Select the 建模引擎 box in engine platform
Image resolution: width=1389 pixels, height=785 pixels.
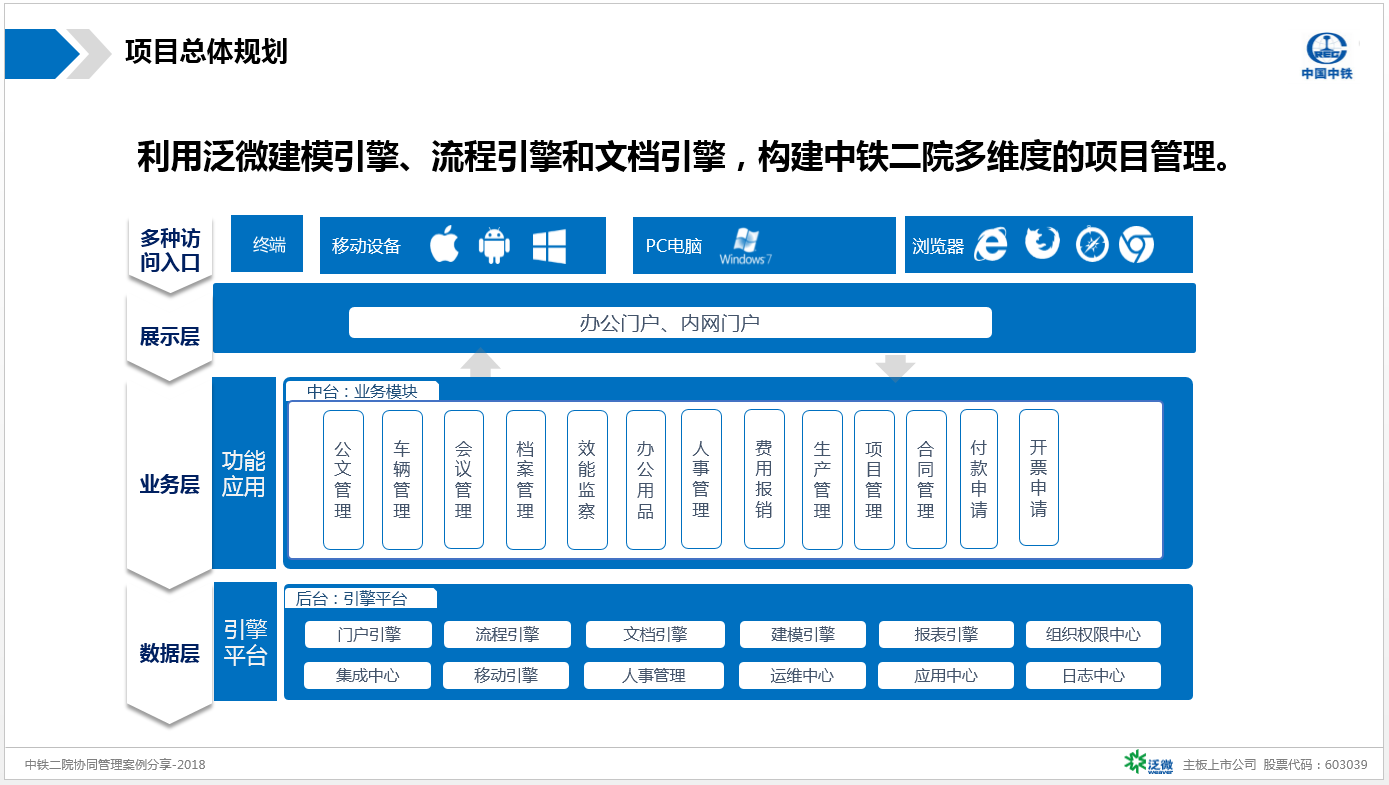[x=803, y=634]
